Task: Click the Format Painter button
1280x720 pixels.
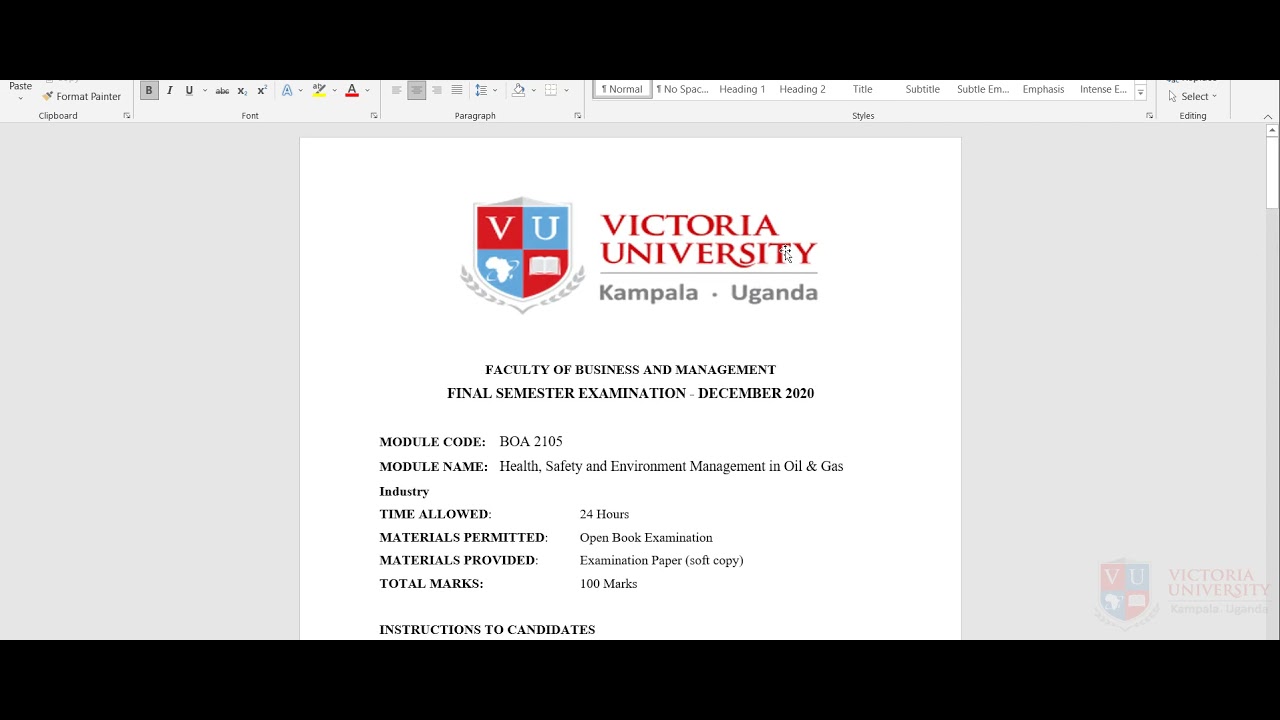Action: (x=82, y=97)
